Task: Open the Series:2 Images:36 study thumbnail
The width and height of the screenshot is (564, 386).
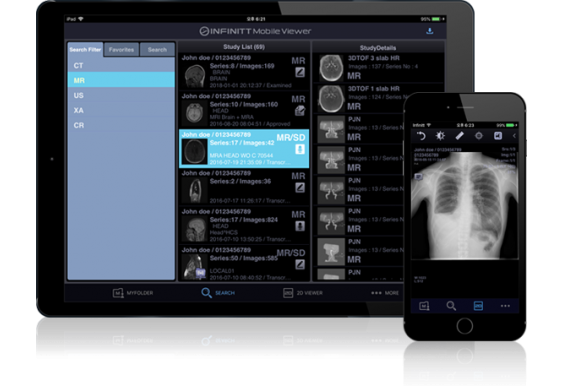Action: [x=195, y=191]
